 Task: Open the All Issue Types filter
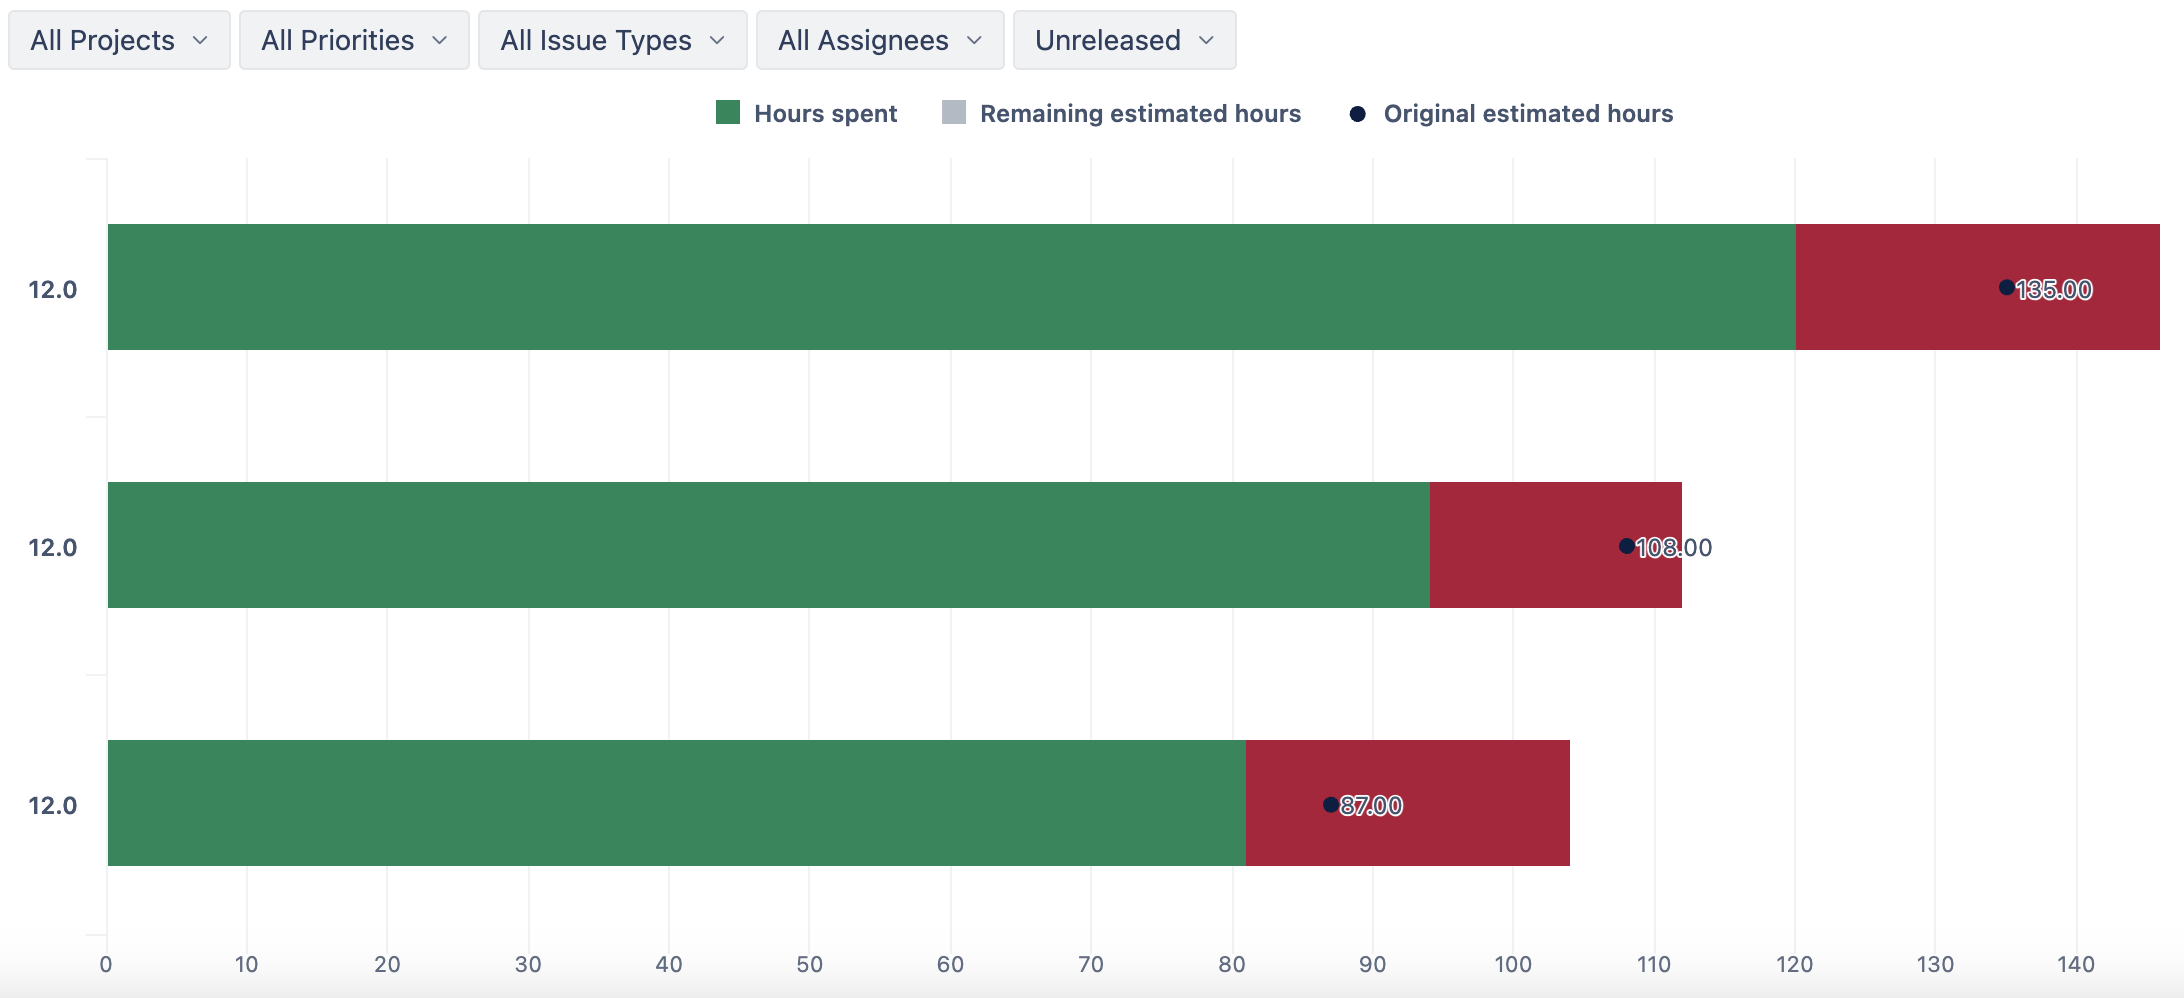612,40
